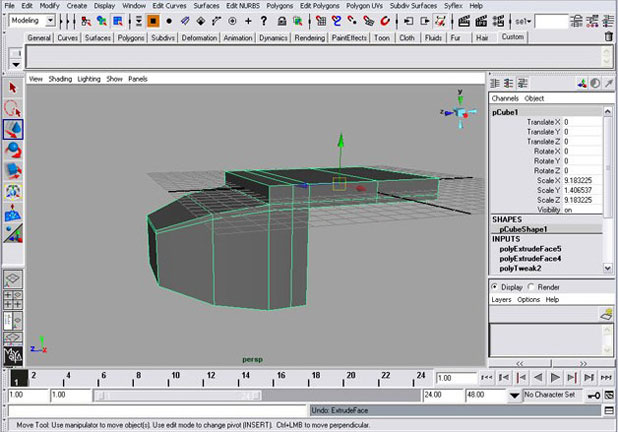Open the No Character Set dropdown

pos(552,396)
